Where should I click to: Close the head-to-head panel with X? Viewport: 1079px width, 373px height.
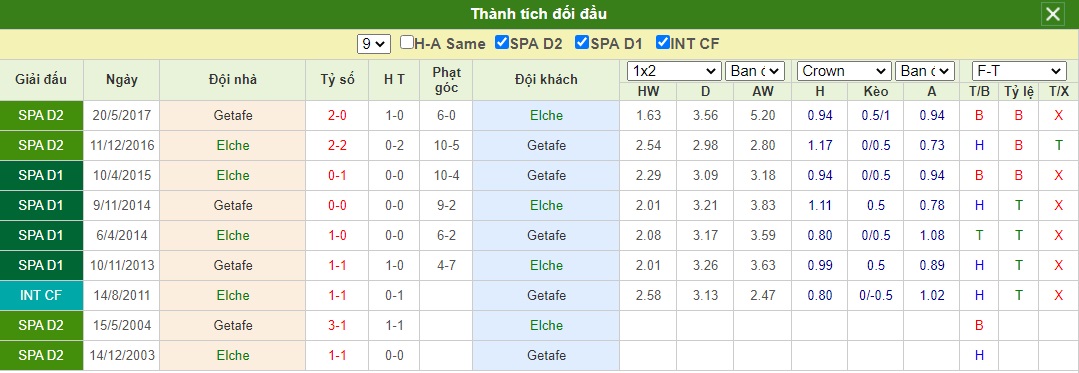tap(1053, 14)
